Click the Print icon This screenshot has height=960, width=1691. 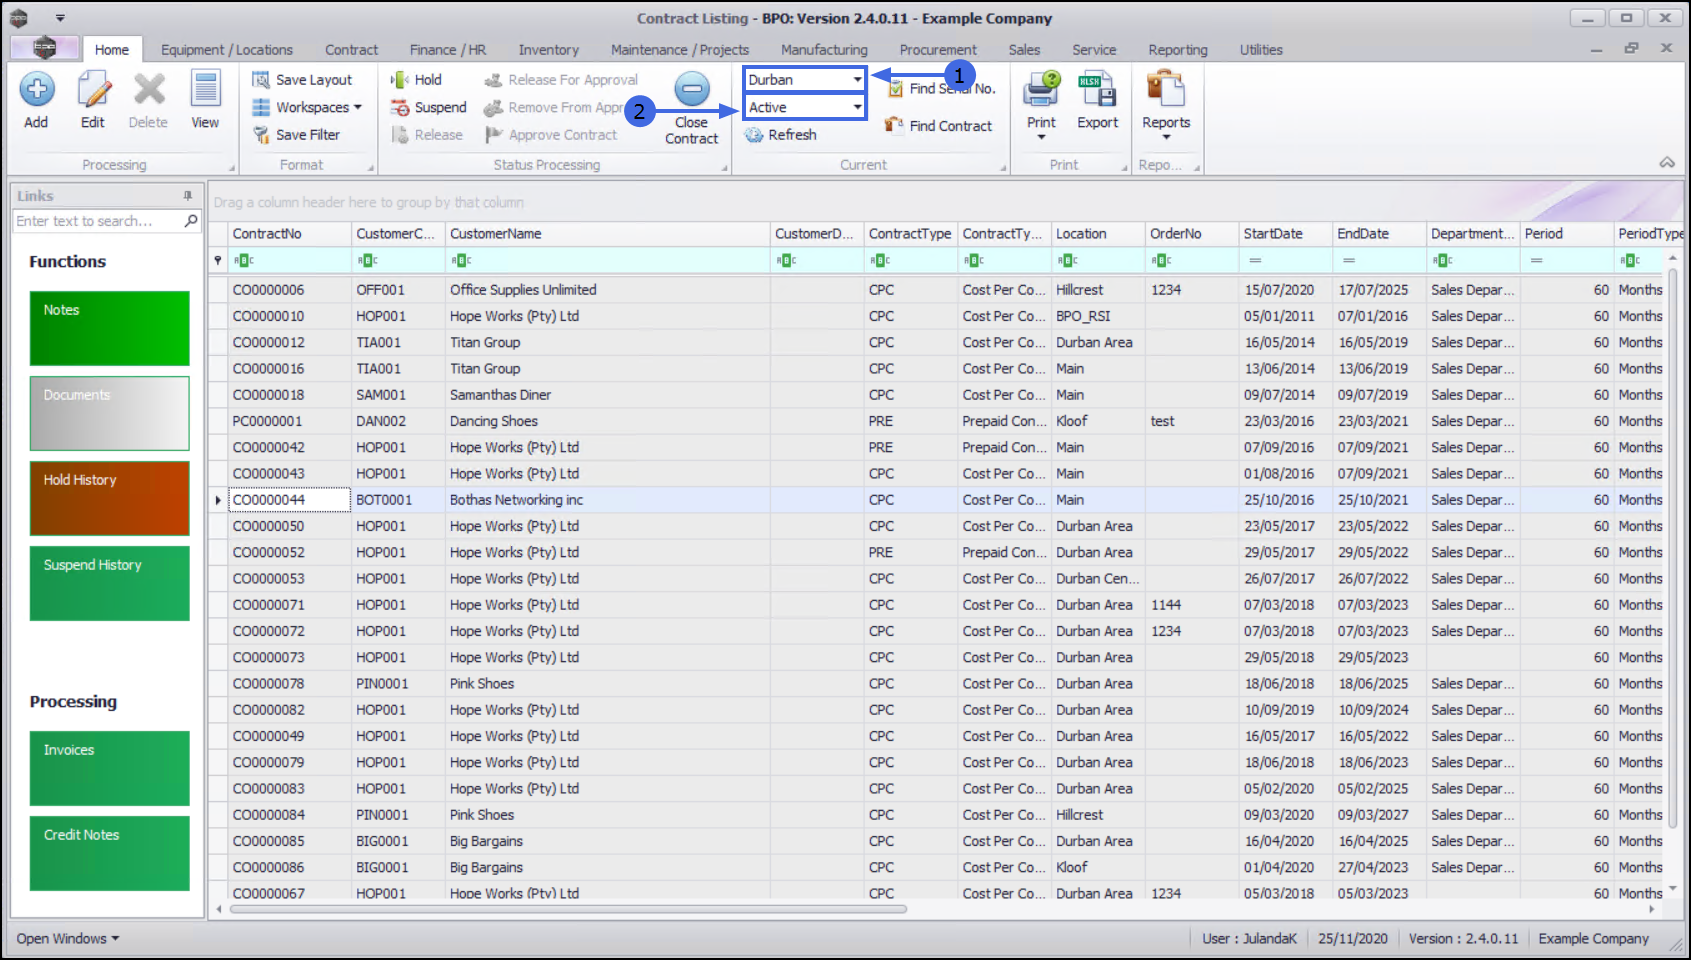pyautogui.click(x=1041, y=89)
